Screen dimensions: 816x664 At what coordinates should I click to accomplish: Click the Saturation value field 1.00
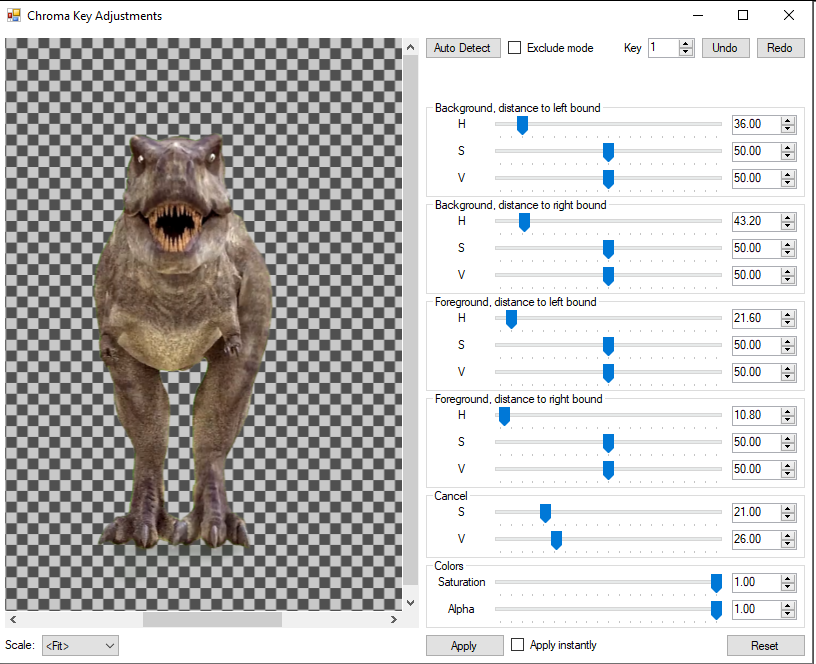click(756, 582)
